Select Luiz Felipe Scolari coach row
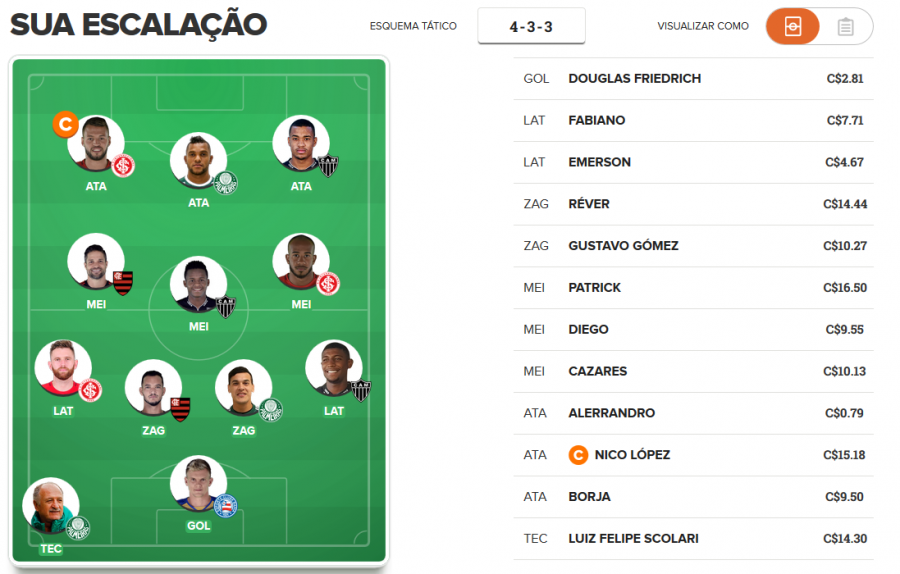 point(633,539)
